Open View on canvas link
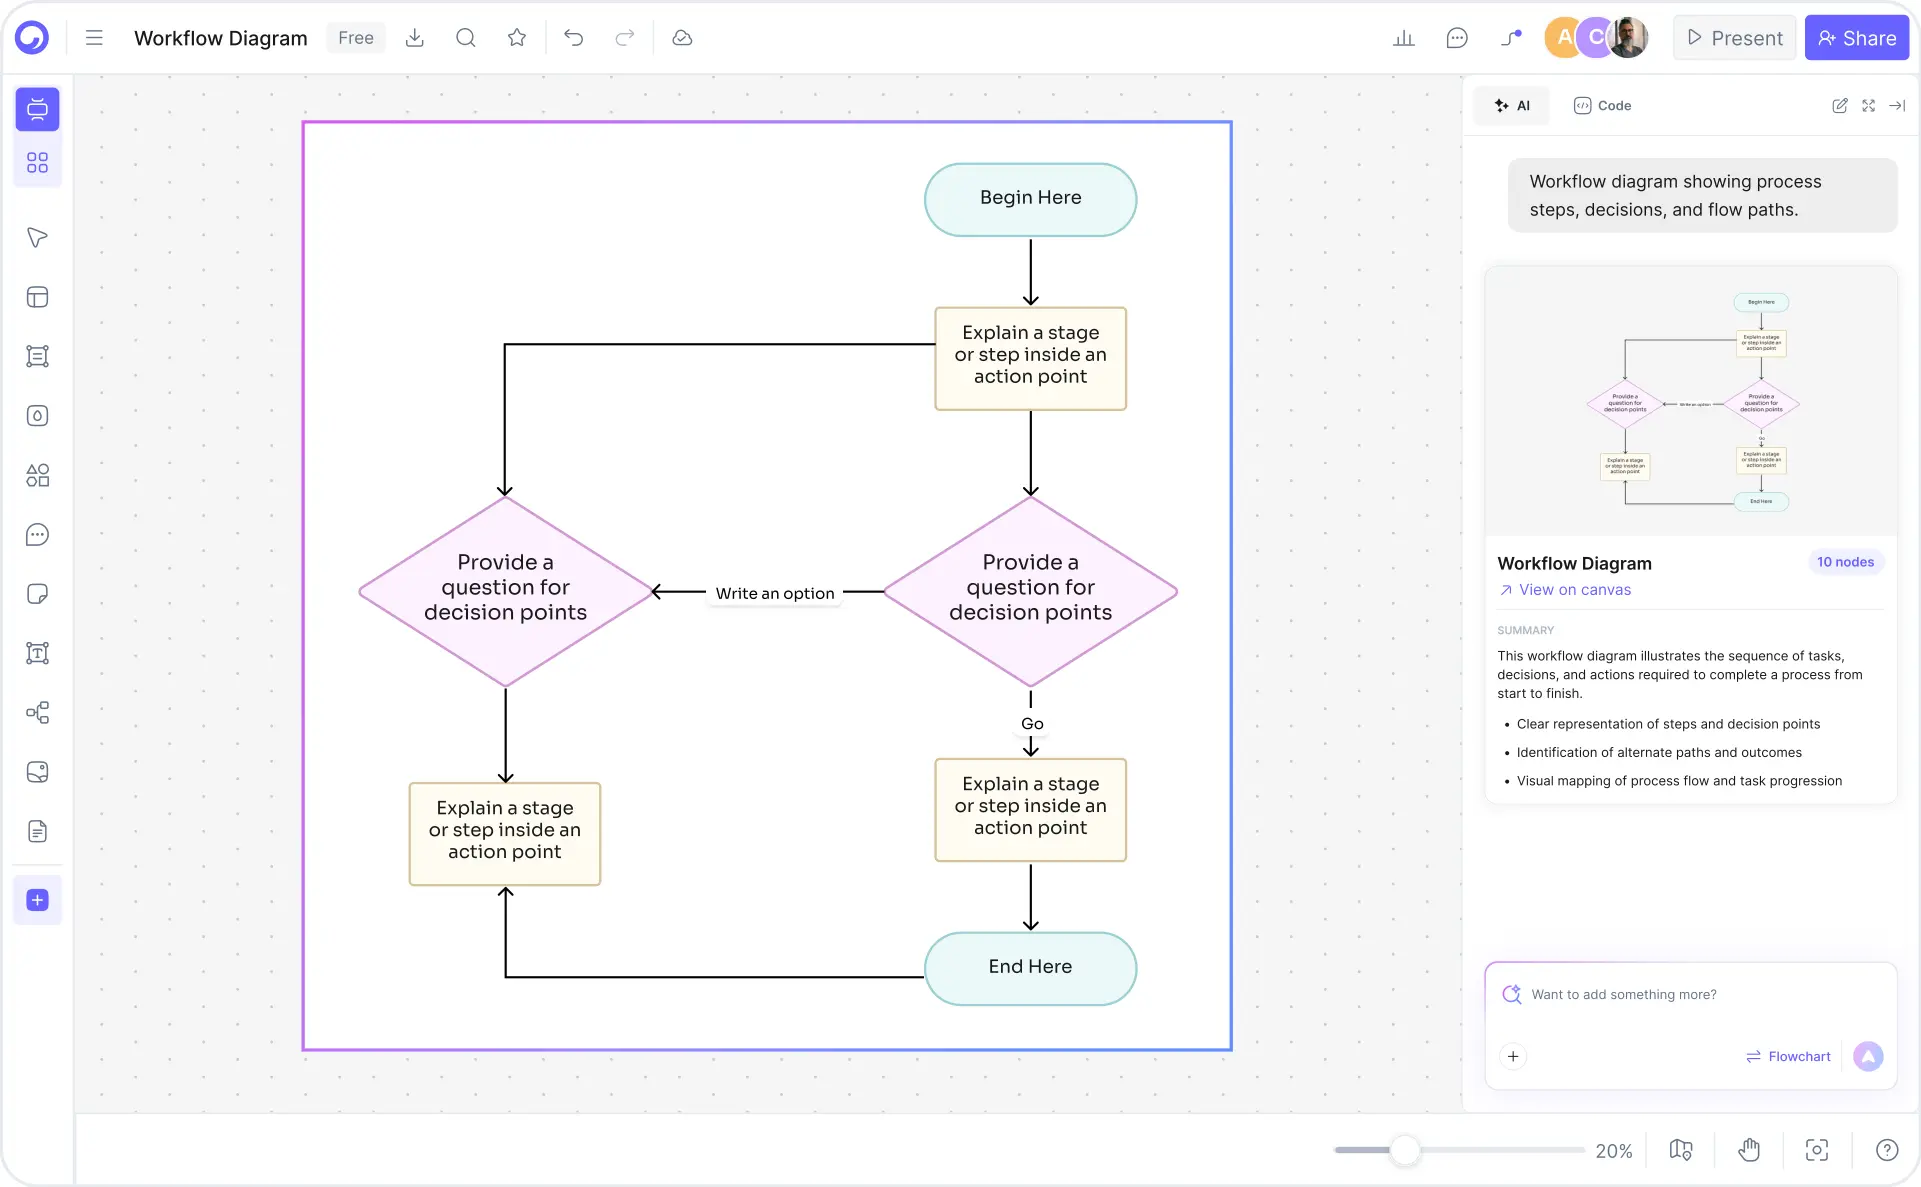The image size is (1921, 1187). (1565, 590)
